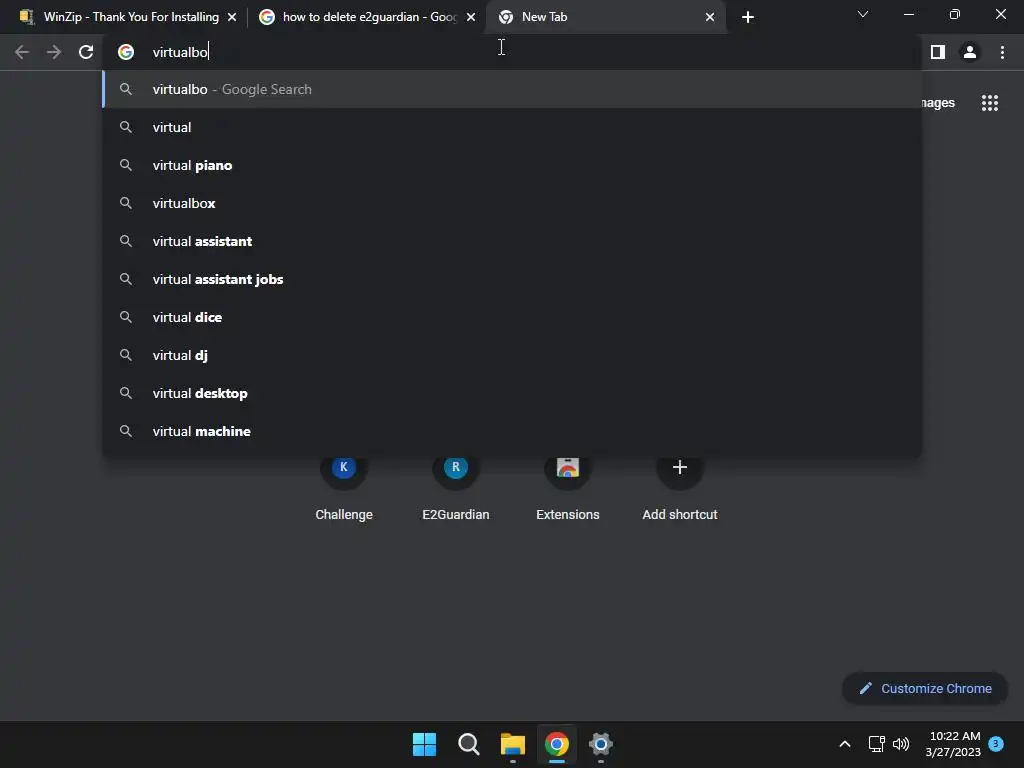Open the profile avatar icon
Viewport: 1024px width, 768px height.
coord(970,52)
